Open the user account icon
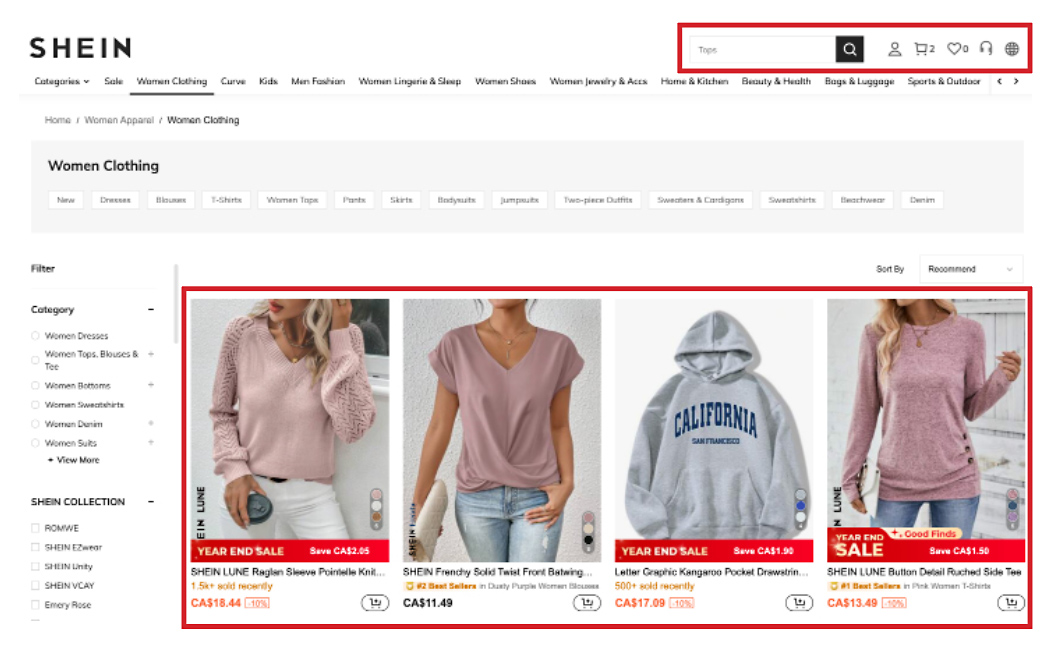Image resolution: width=1056 pixels, height=655 pixels. 895,49
